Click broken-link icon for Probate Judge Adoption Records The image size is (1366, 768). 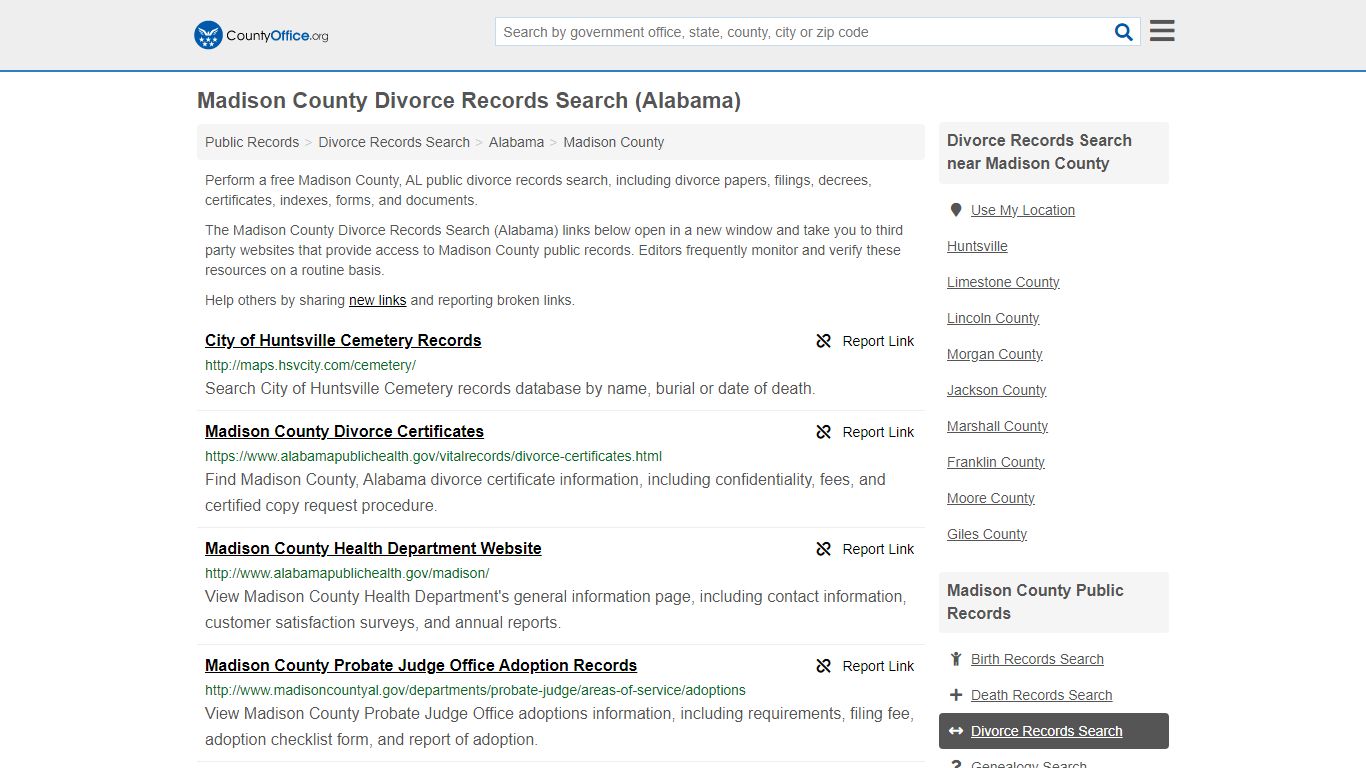824,666
